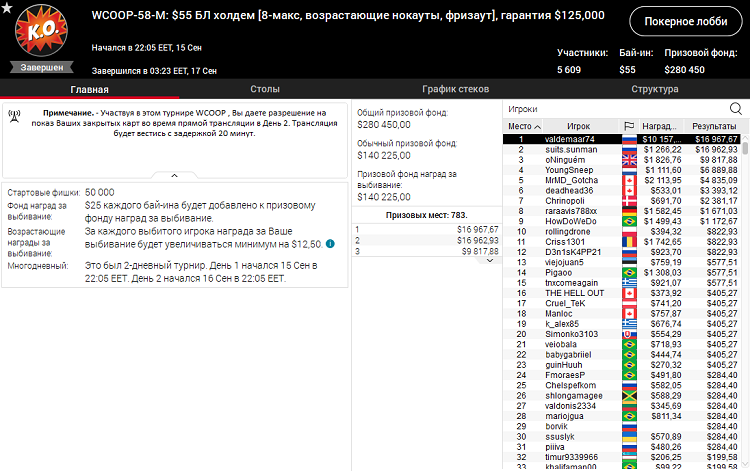This screenshot has height=471, width=750.
Task: Open the Столы tab
Action: pyautogui.click(x=265, y=89)
